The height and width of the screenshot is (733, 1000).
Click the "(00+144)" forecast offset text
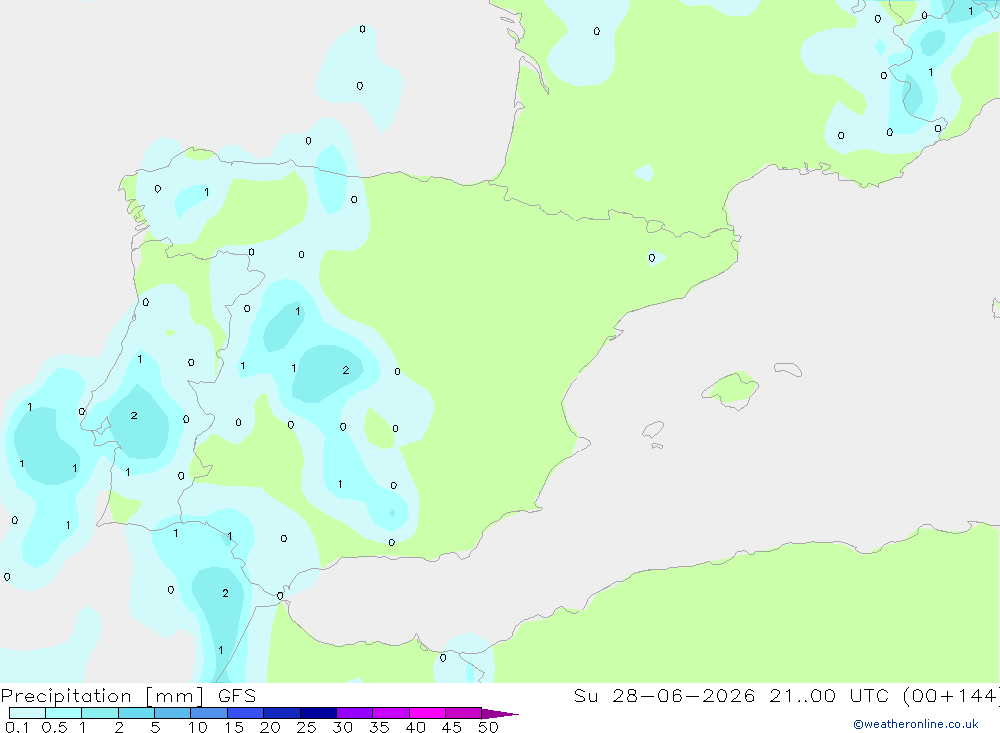point(951,695)
